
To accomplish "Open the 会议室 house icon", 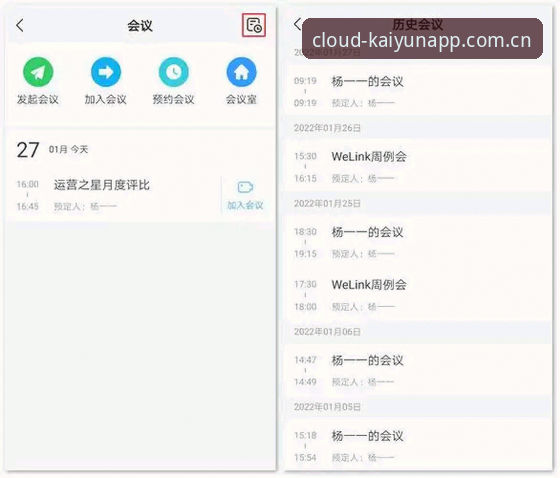I will 241,72.
